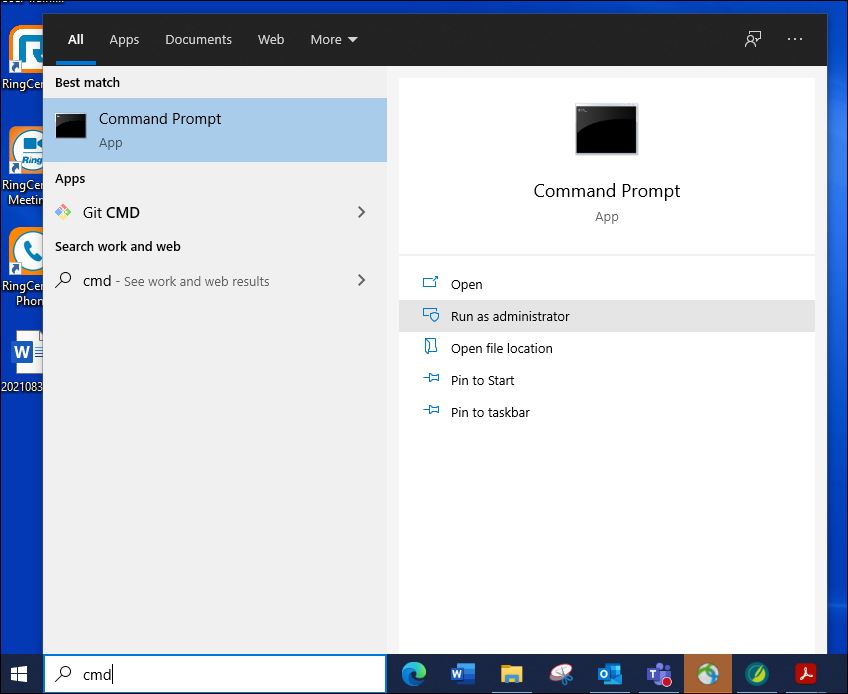The height and width of the screenshot is (694, 848).
Task: Choose Run as administrator
Action: tap(606, 316)
